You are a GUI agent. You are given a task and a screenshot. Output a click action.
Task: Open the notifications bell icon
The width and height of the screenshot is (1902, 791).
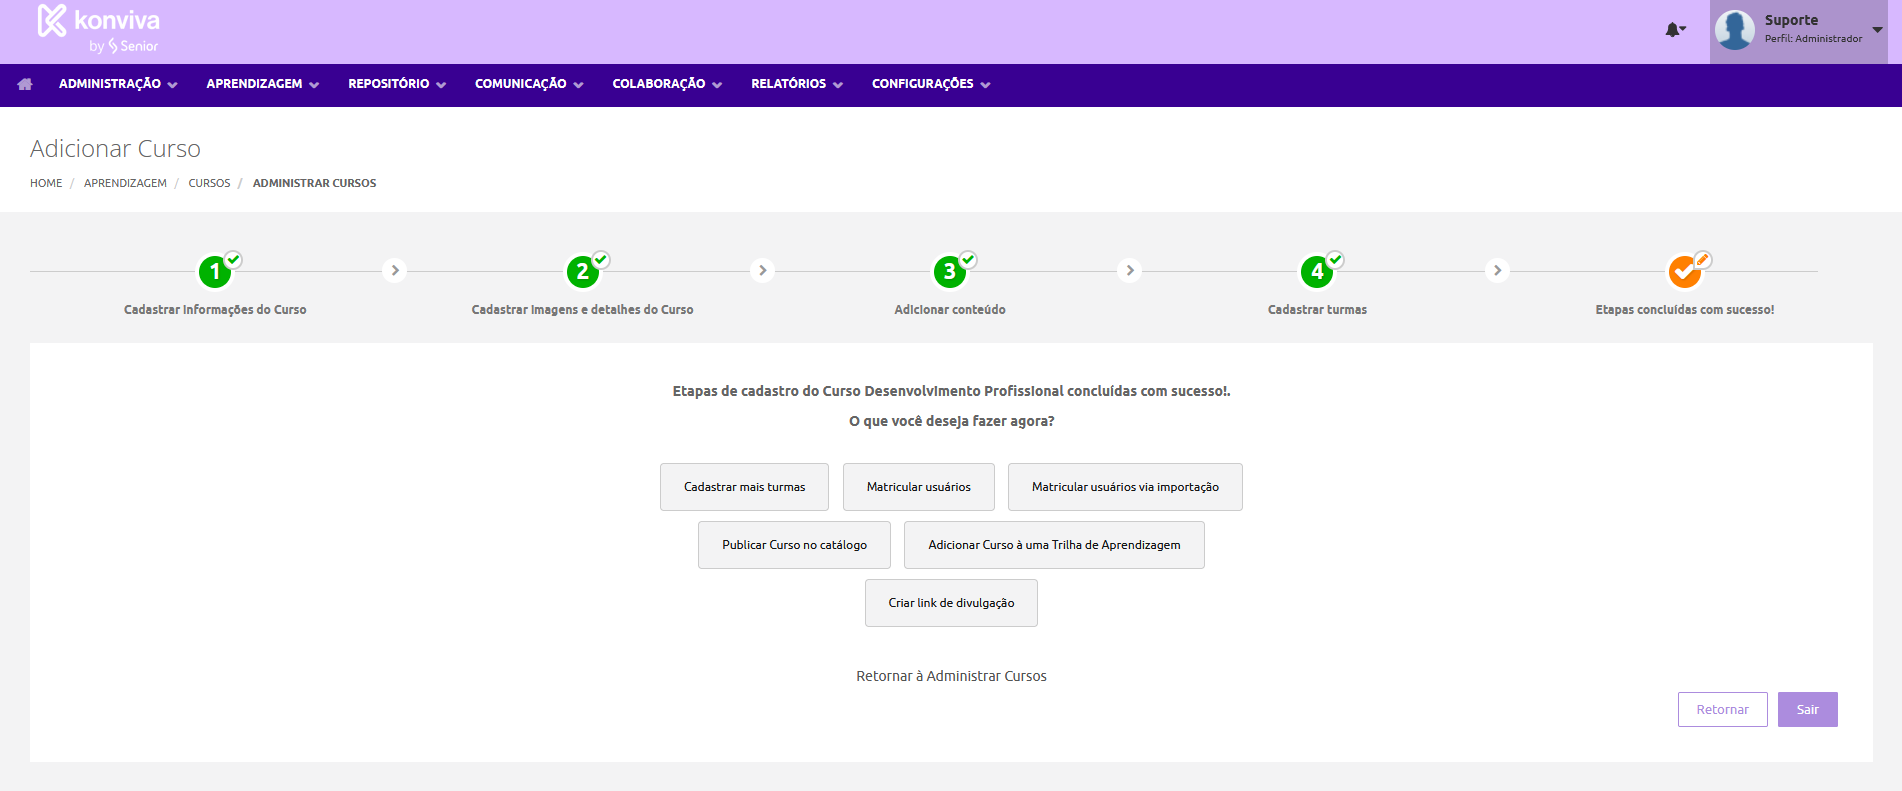(x=1673, y=30)
